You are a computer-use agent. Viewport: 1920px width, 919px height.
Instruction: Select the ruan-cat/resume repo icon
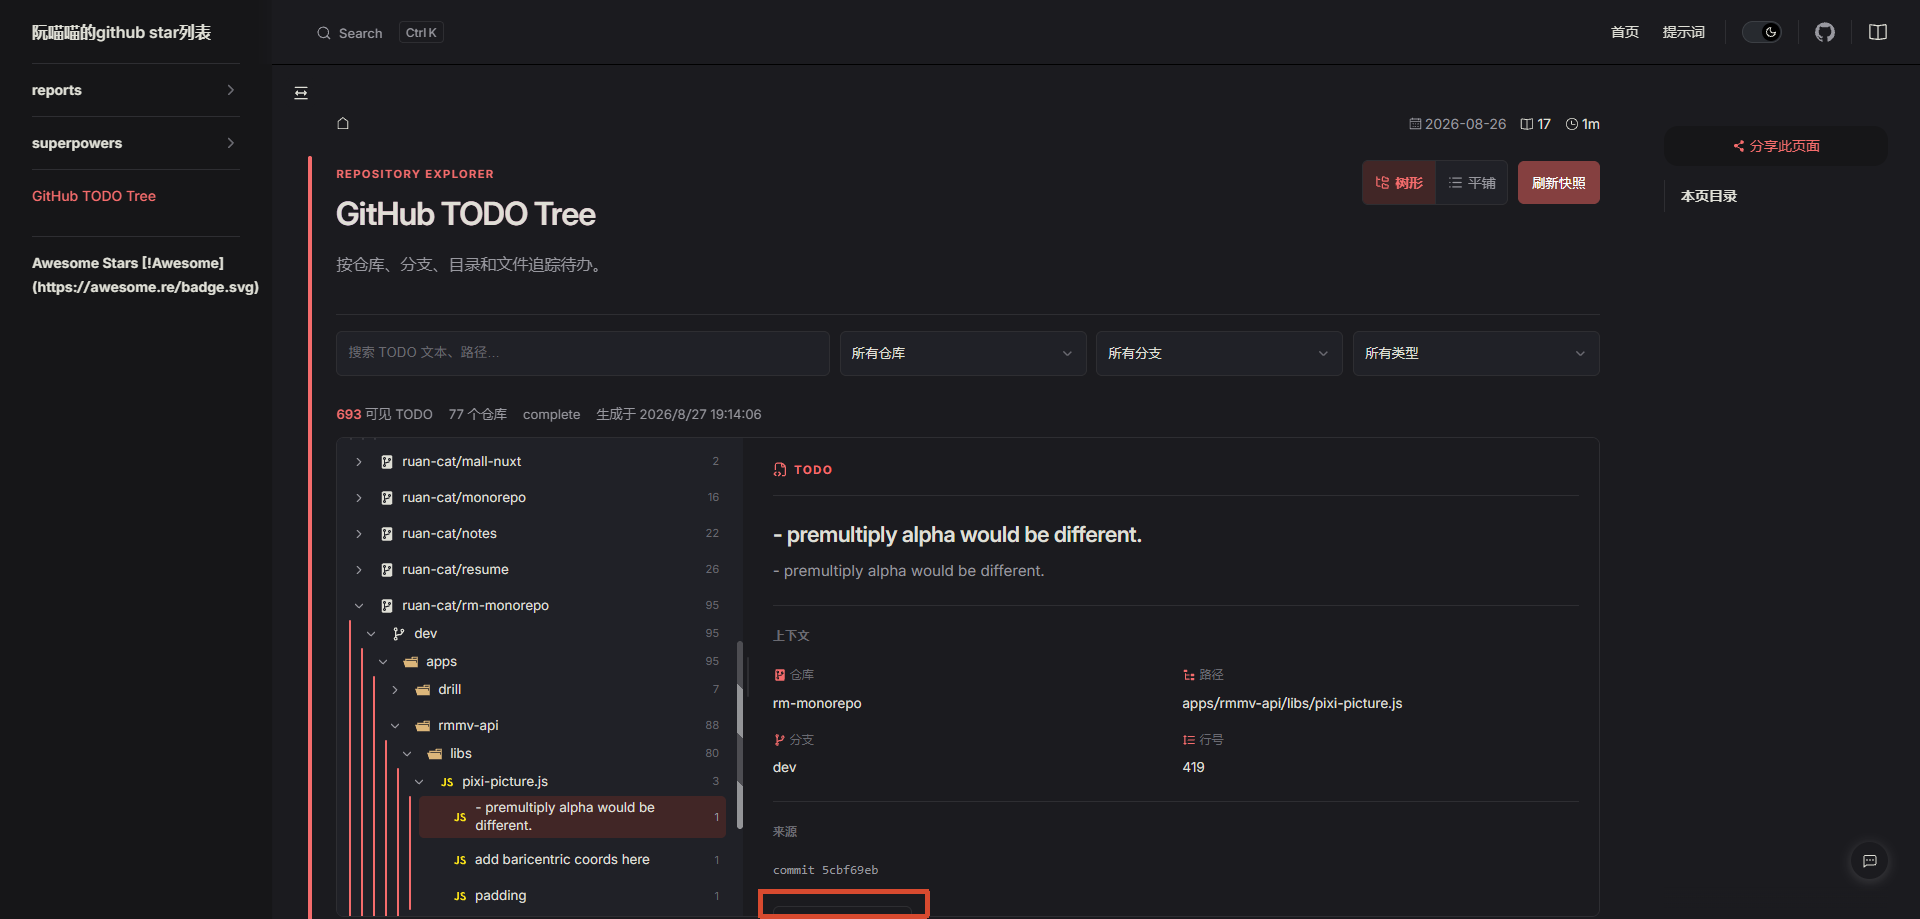387,570
